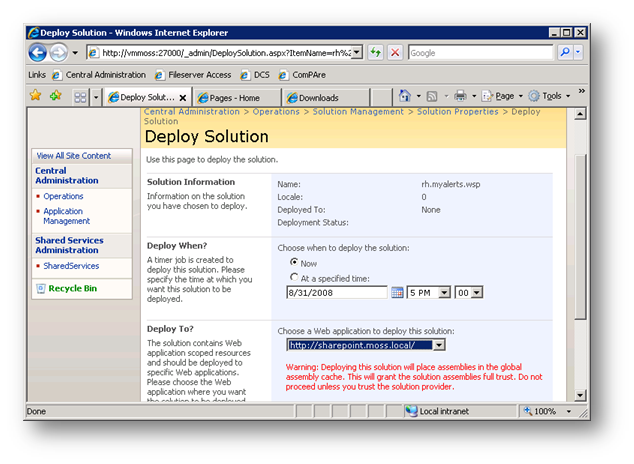634x464 pixels.
Task: Open Application Management in the sidebar
Action: click(x=67, y=216)
